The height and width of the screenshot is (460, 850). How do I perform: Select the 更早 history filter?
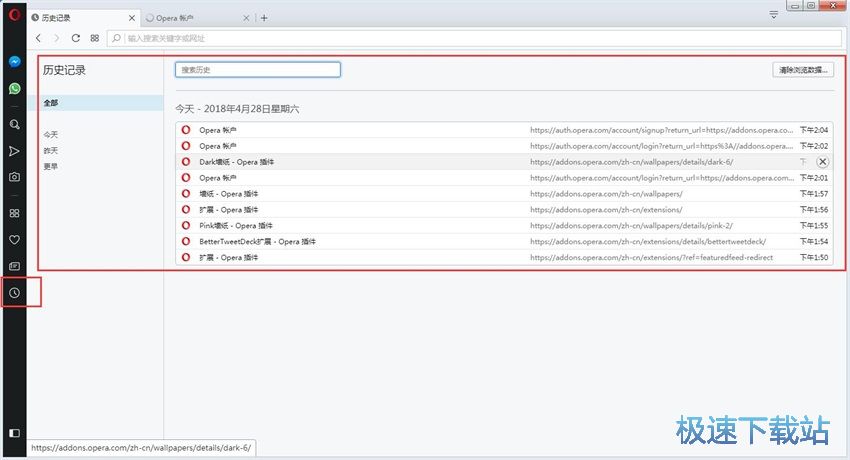click(51, 166)
